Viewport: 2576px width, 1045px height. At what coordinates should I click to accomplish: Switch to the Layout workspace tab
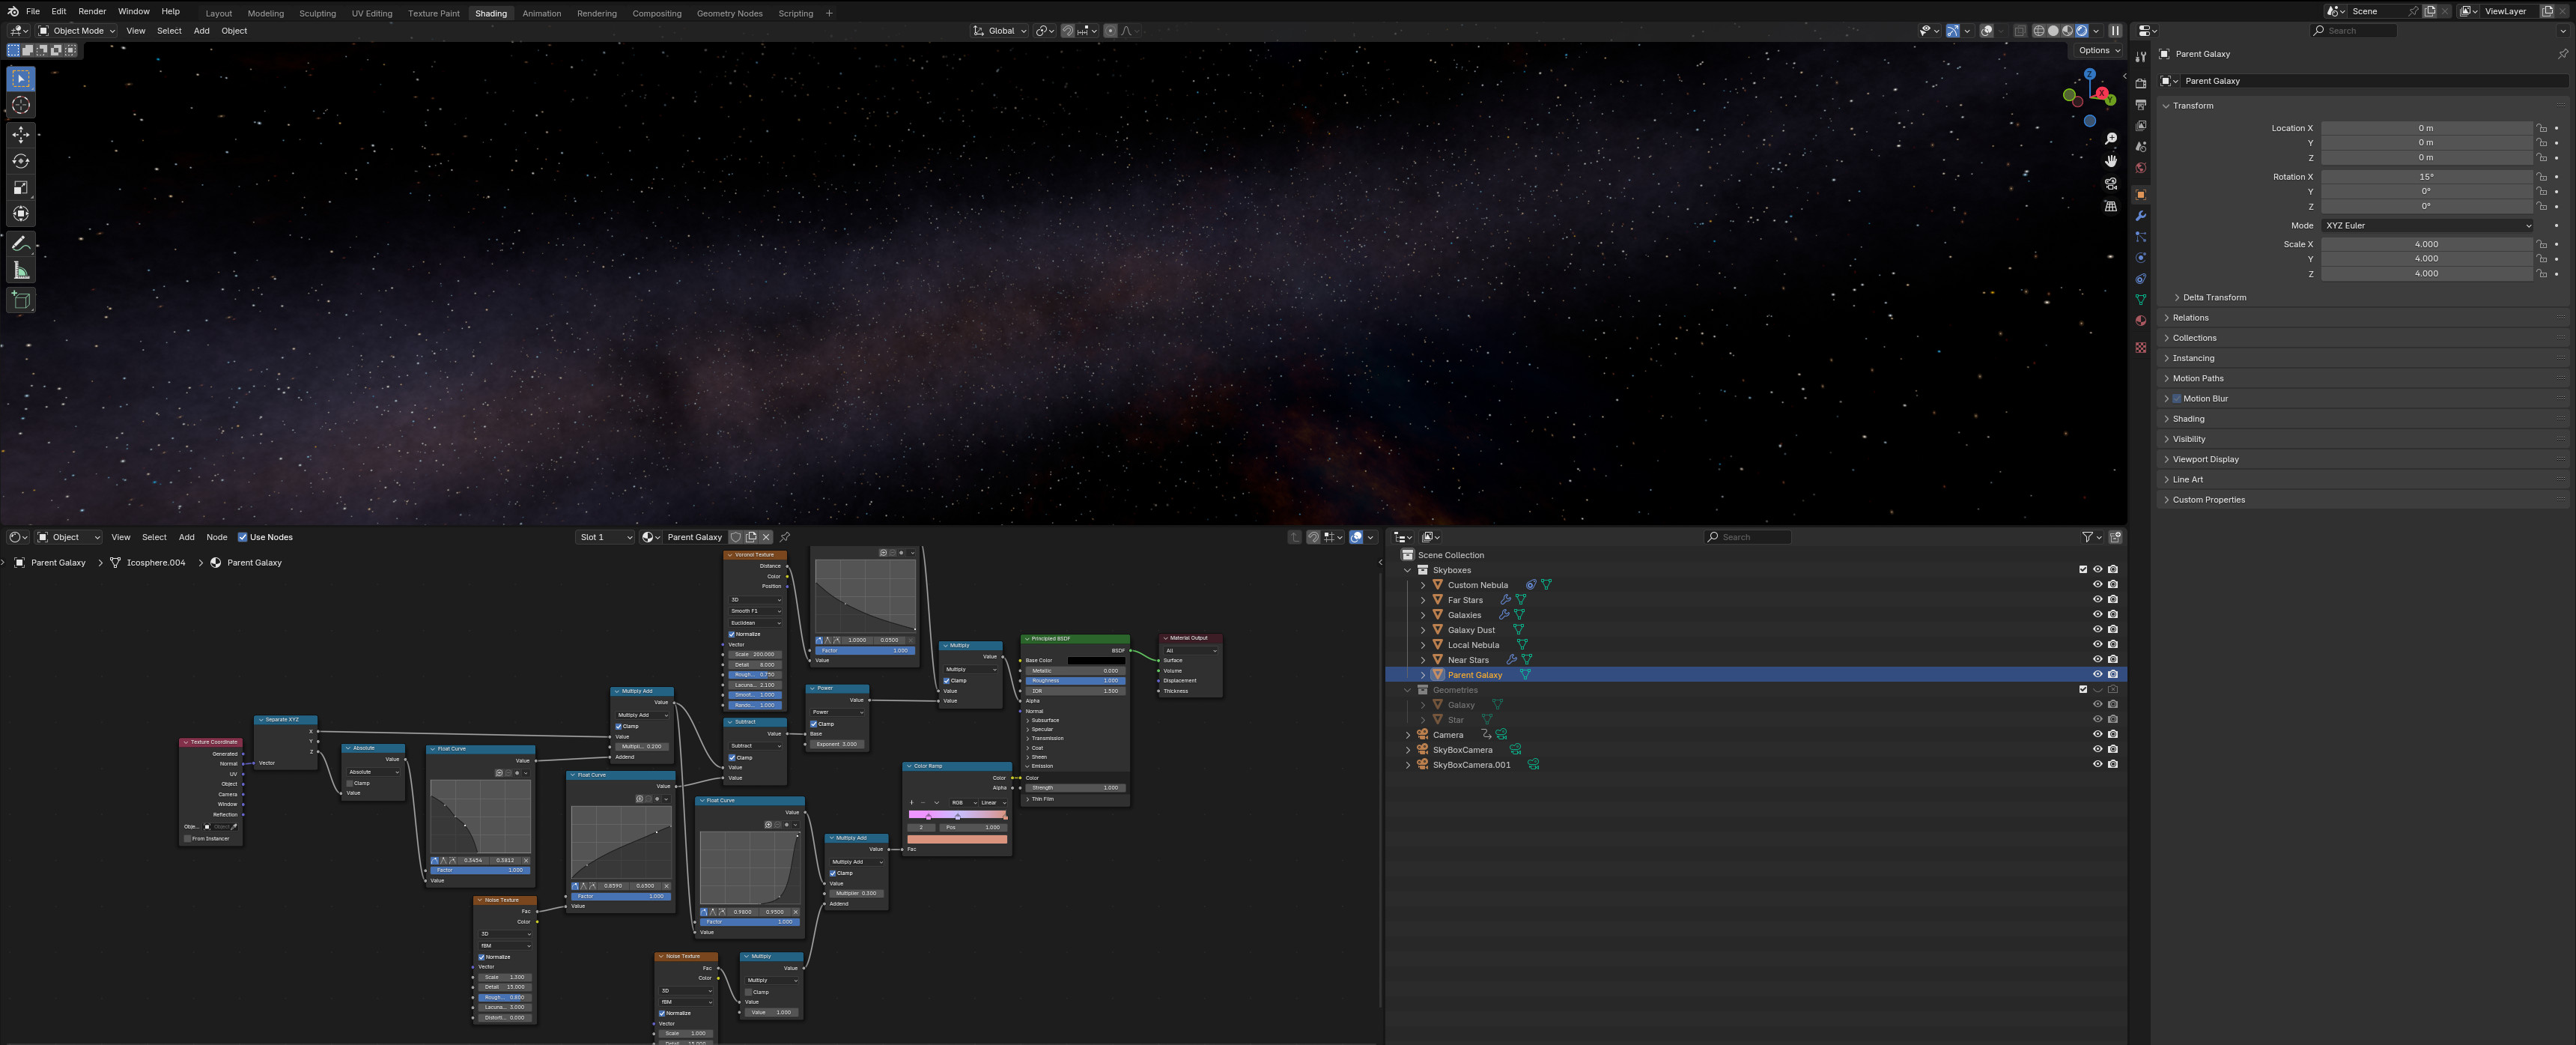tap(219, 13)
